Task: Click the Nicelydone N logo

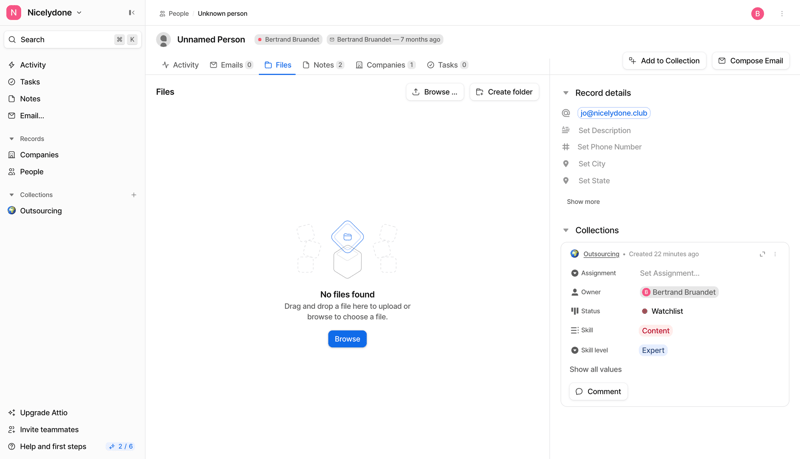Action: pos(14,13)
